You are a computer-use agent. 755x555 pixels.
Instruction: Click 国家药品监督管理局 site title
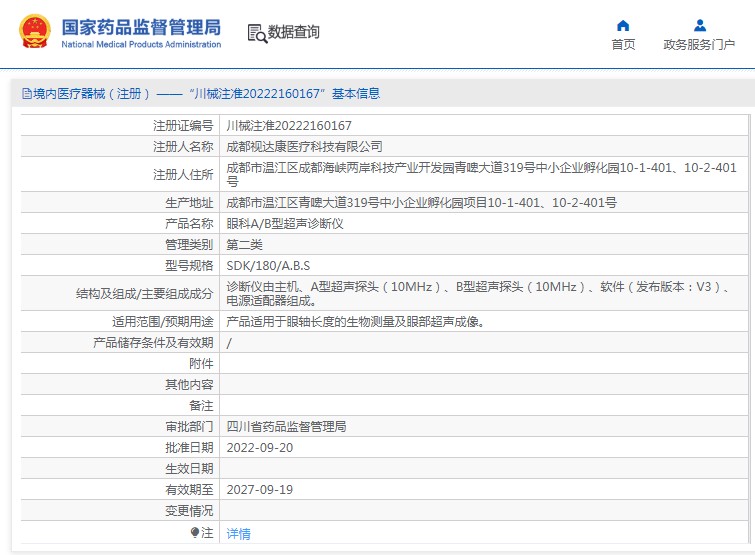point(141,27)
